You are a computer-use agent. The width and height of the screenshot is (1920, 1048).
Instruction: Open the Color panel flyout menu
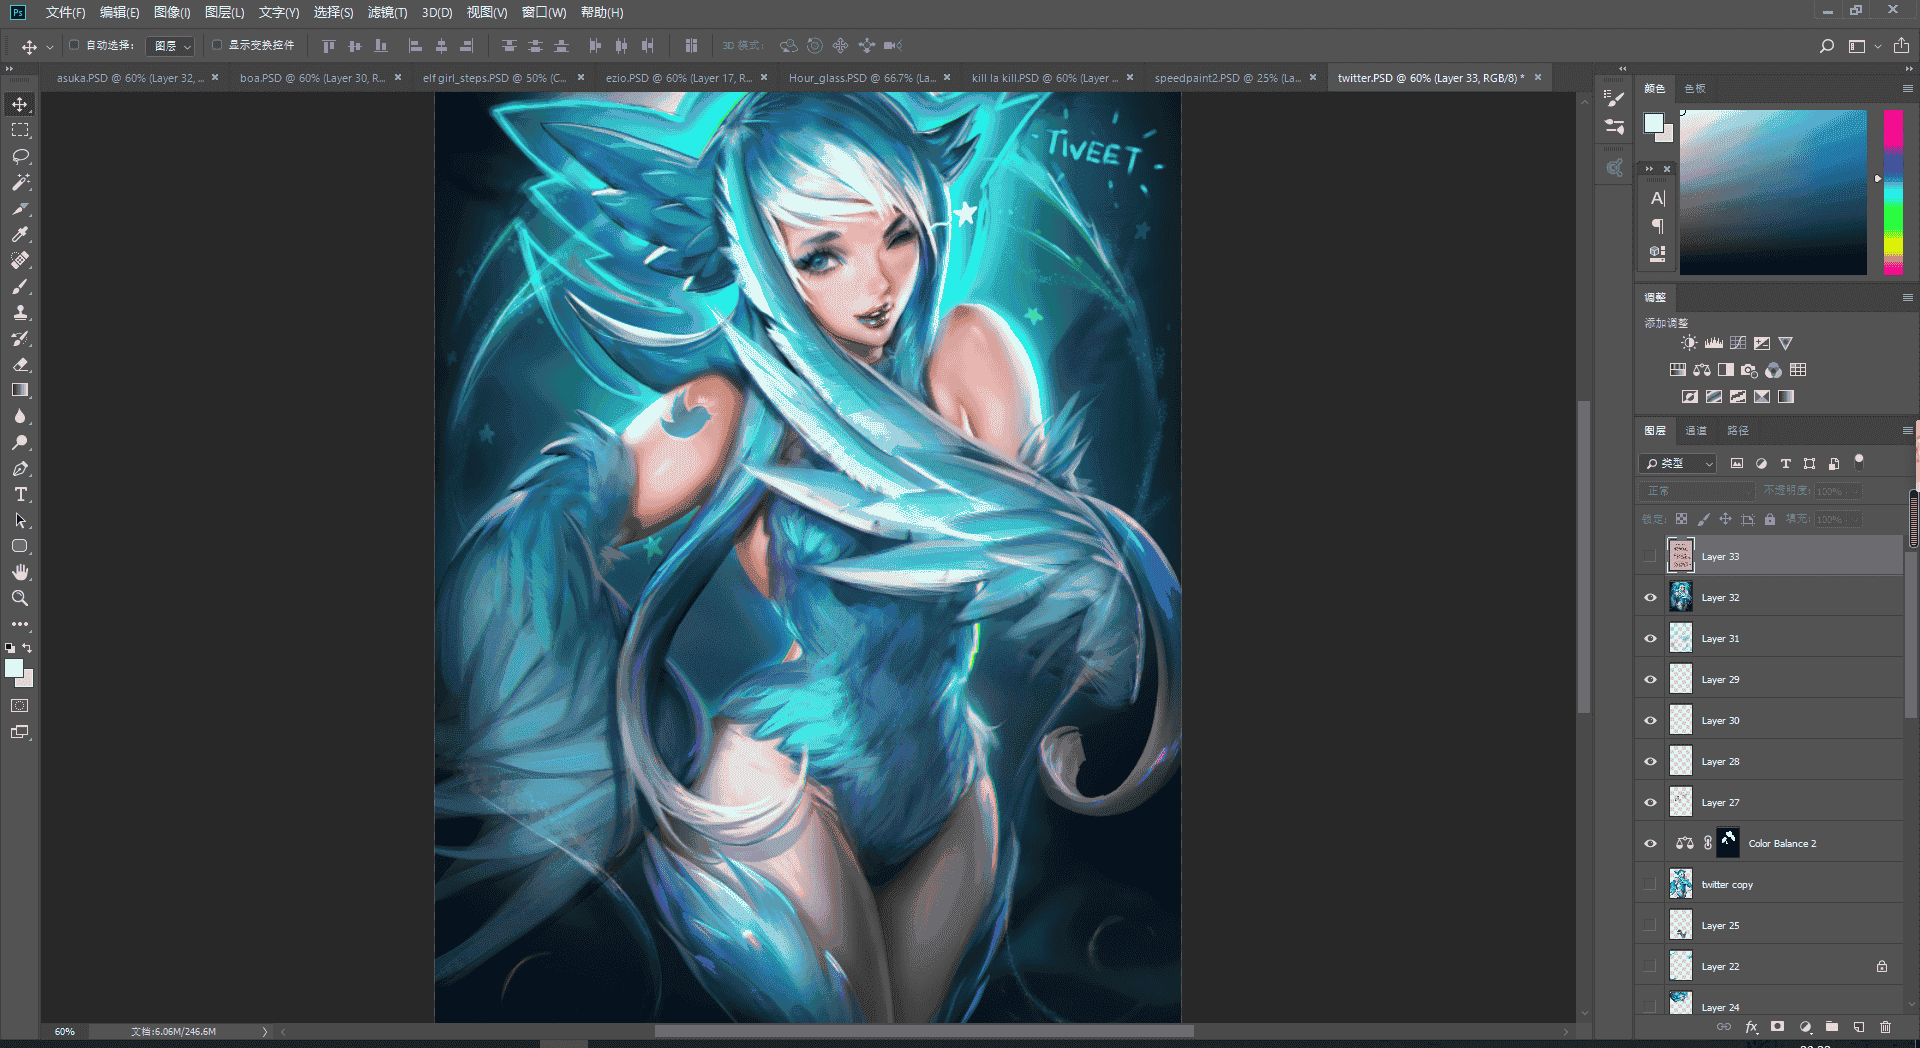coord(1907,89)
